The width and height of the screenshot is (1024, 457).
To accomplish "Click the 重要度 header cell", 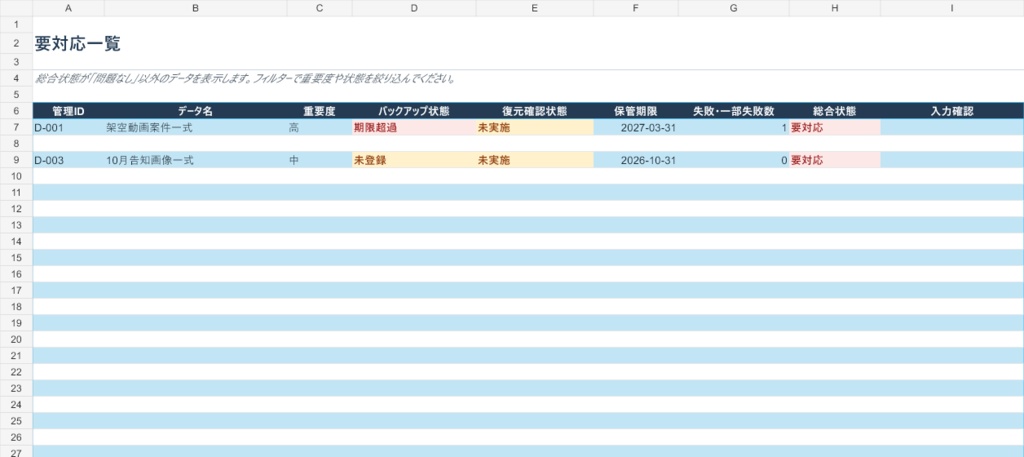I will 319,111.
